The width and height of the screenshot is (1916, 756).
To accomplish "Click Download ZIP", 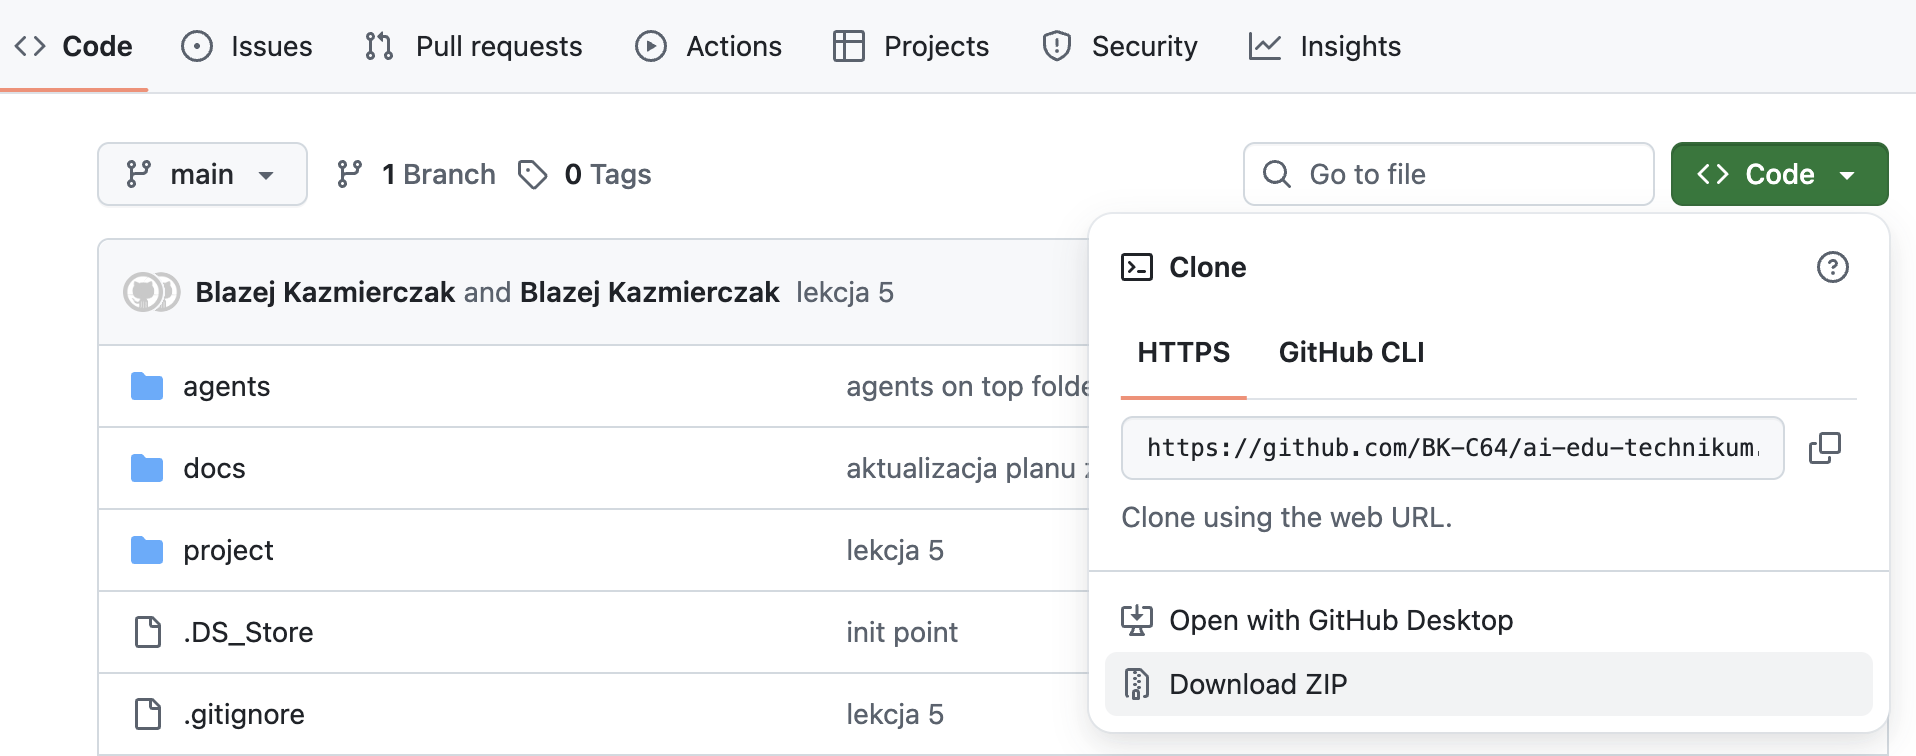I will (1258, 684).
